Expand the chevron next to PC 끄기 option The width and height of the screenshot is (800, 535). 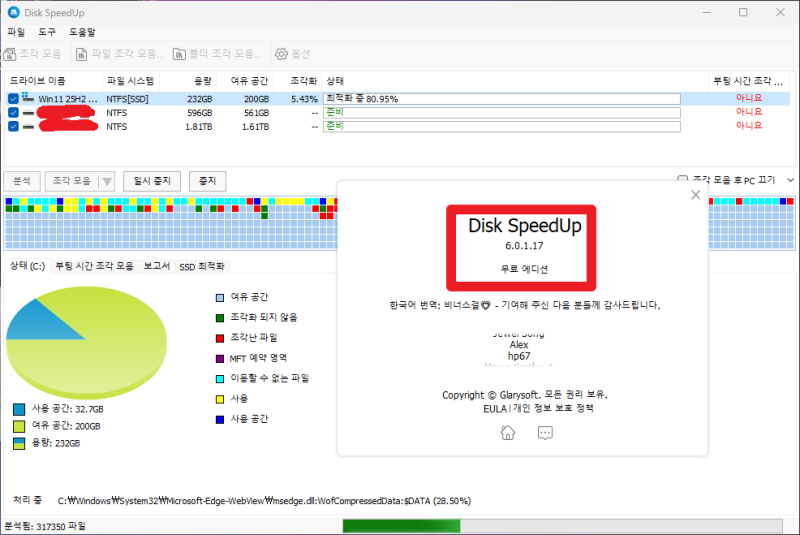coord(790,180)
